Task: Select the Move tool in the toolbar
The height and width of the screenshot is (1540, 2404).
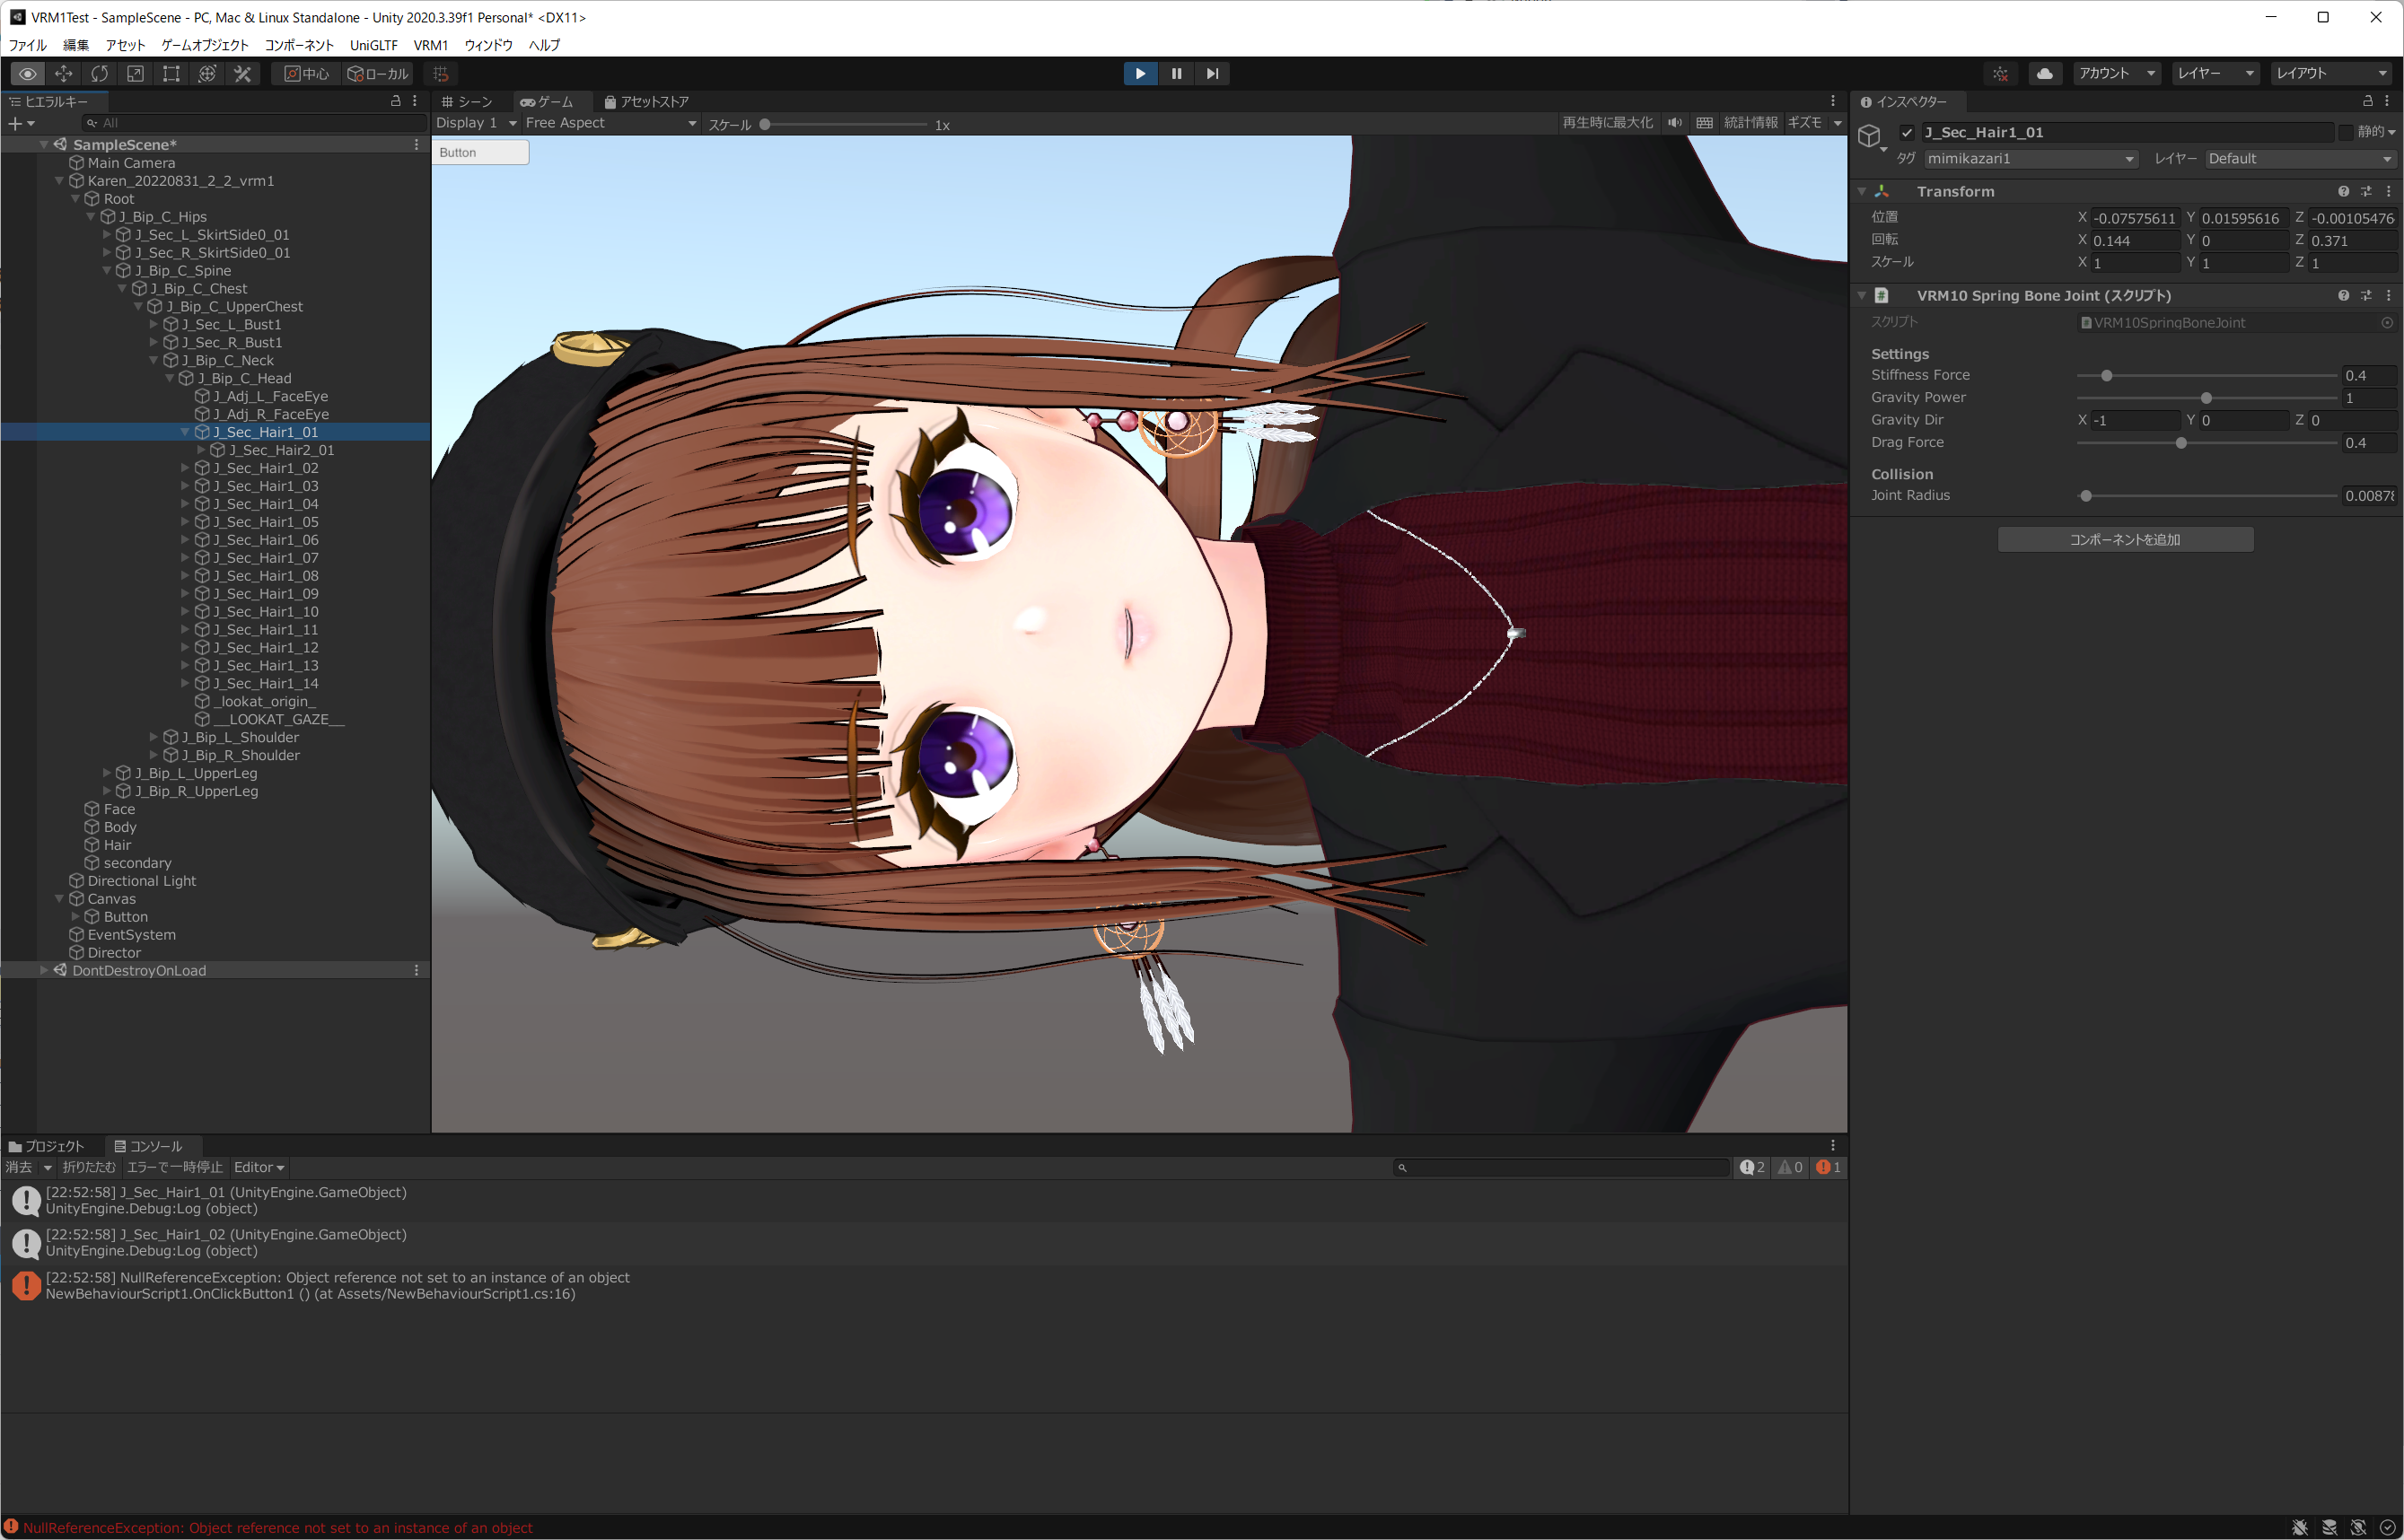Action: [63, 73]
